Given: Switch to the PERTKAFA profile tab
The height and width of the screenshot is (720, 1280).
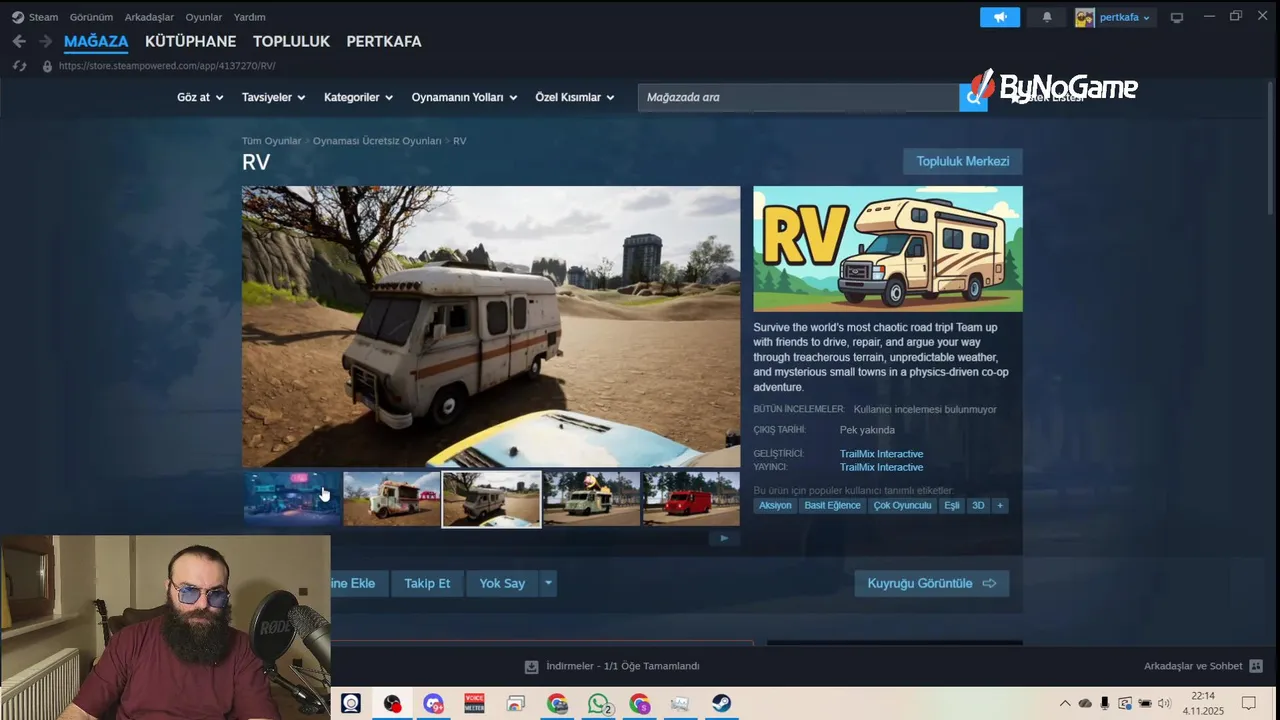Looking at the screenshot, I should [384, 41].
